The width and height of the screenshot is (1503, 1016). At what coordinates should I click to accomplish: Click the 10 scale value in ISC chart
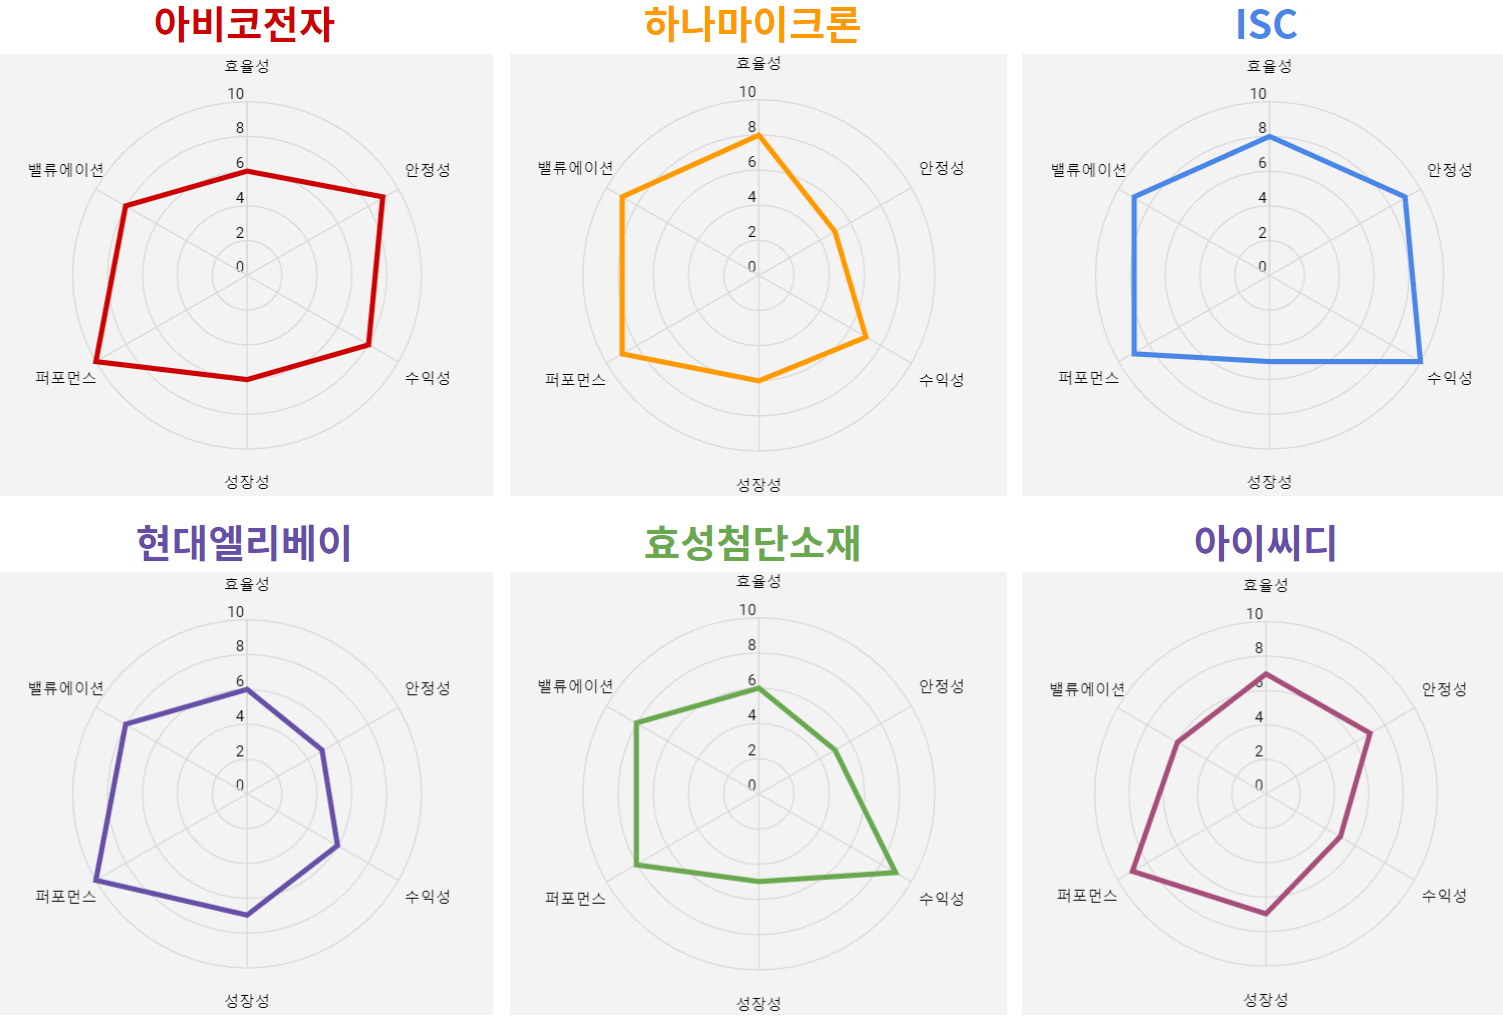[x=1258, y=94]
